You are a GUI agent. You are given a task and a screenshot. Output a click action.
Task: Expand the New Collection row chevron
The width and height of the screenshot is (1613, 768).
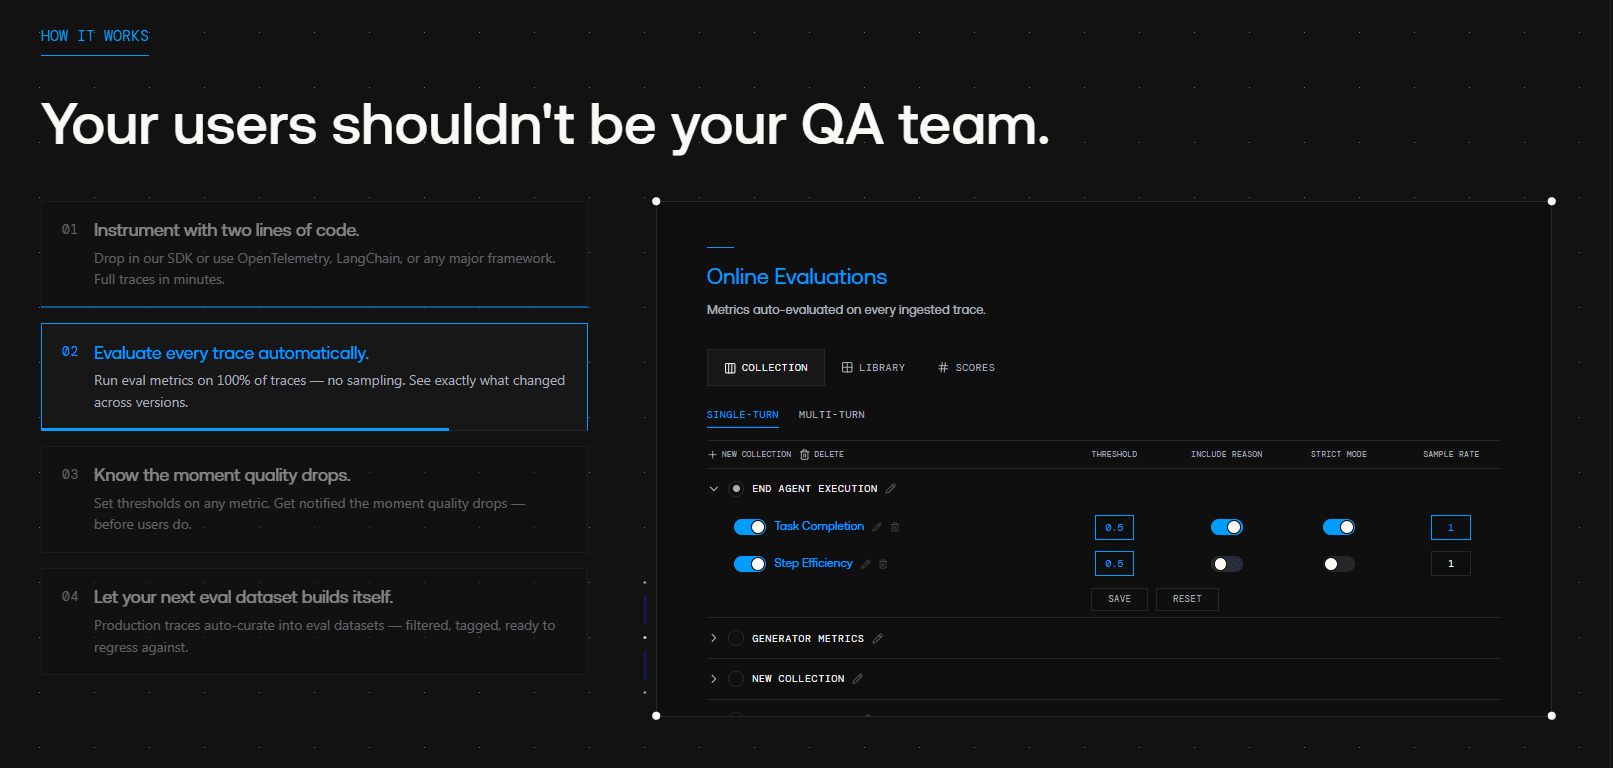(713, 679)
